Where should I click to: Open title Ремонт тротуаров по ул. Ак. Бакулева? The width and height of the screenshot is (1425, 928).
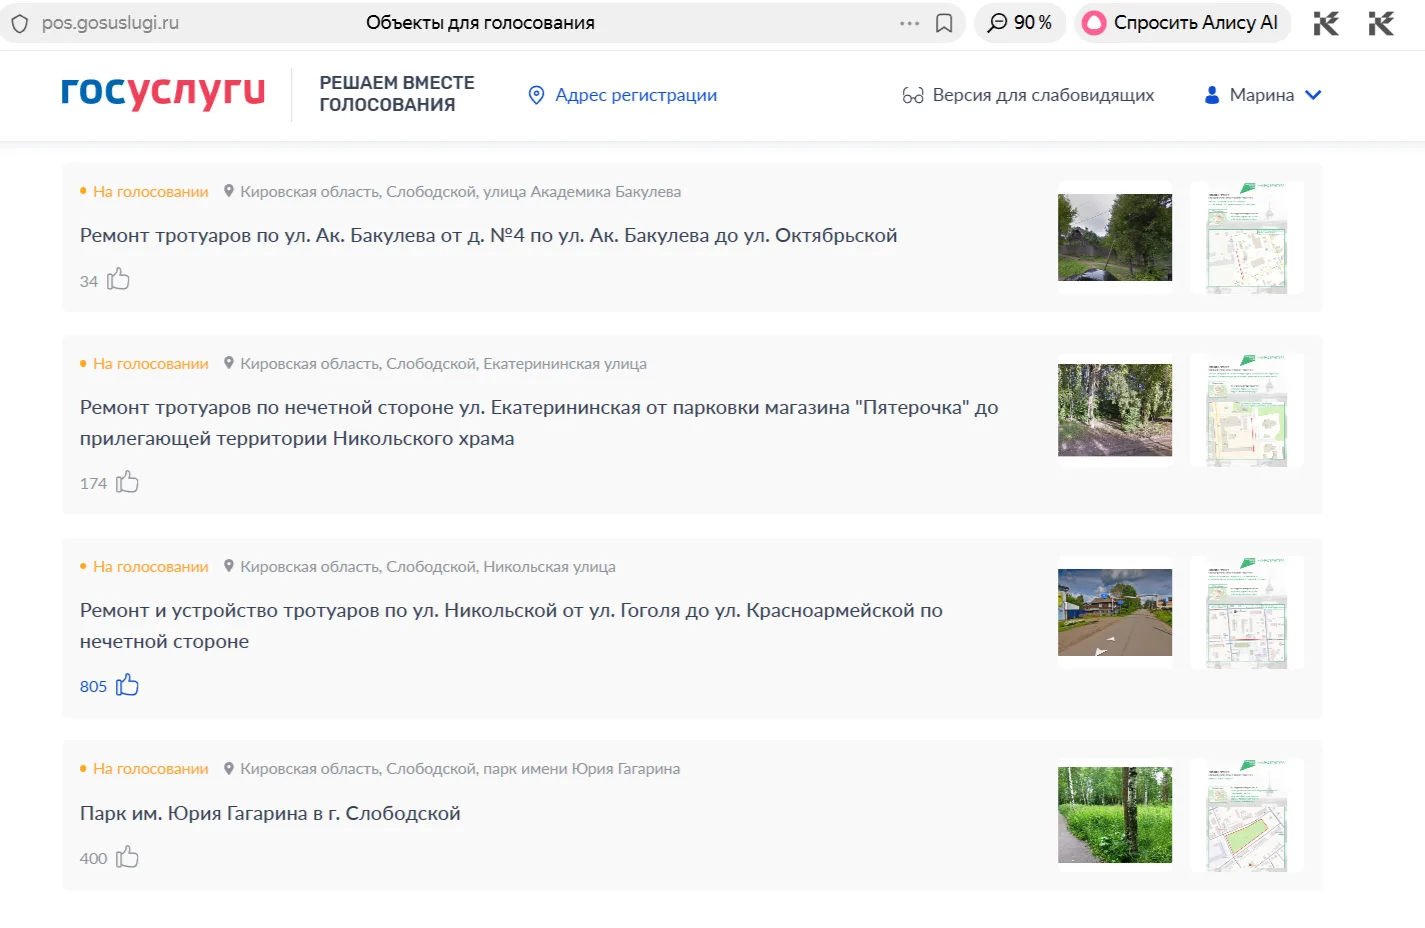488,235
